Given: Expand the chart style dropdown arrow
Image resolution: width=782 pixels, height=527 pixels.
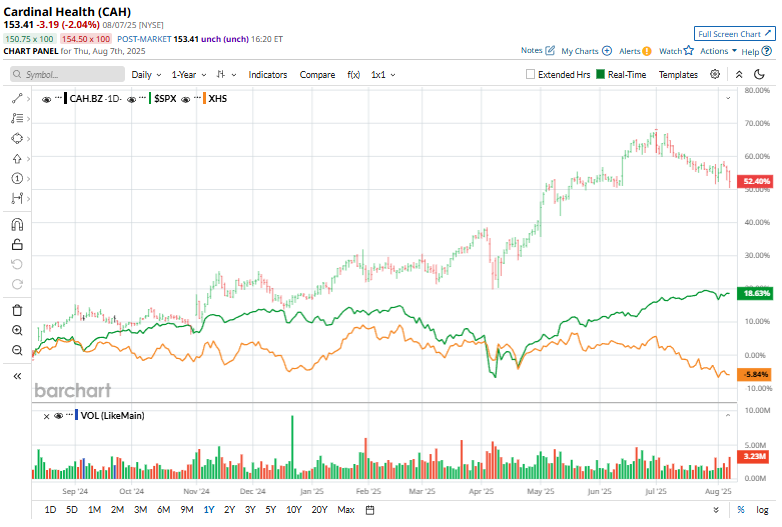Looking at the screenshot, I should click(234, 75).
